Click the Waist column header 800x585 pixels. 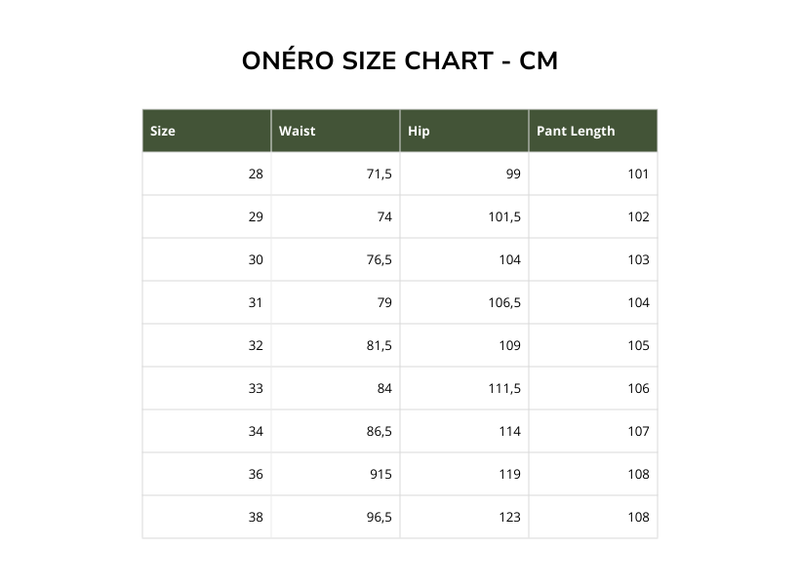(297, 131)
